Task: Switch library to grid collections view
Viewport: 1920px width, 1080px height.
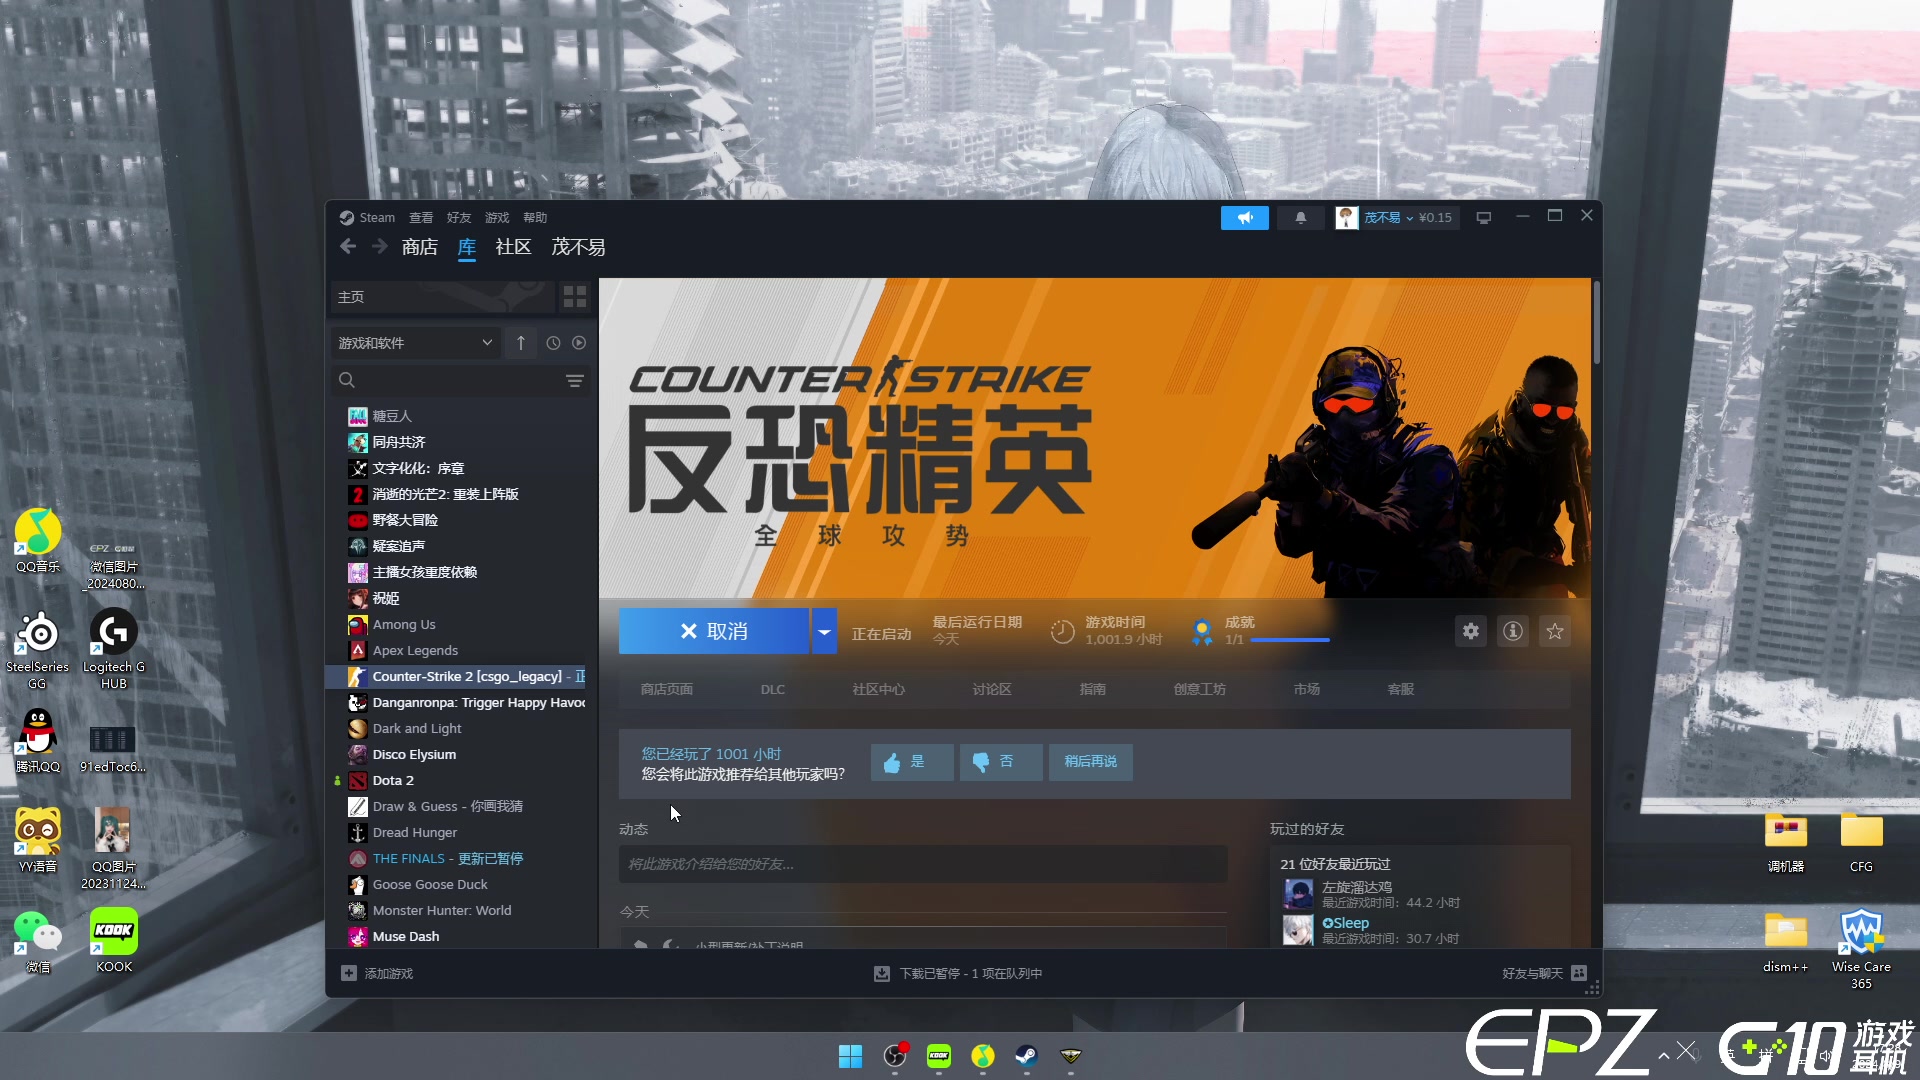Action: click(575, 297)
